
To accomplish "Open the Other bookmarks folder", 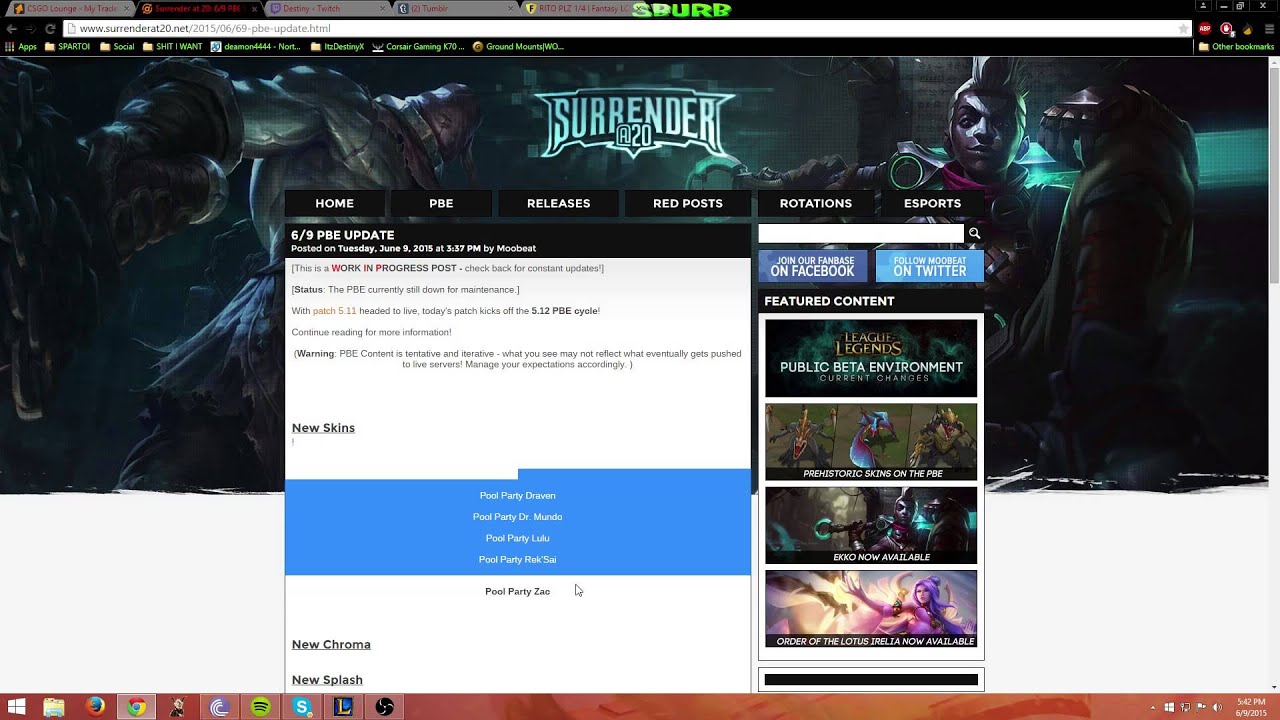I will pyautogui.click(x=1236, y=47).
